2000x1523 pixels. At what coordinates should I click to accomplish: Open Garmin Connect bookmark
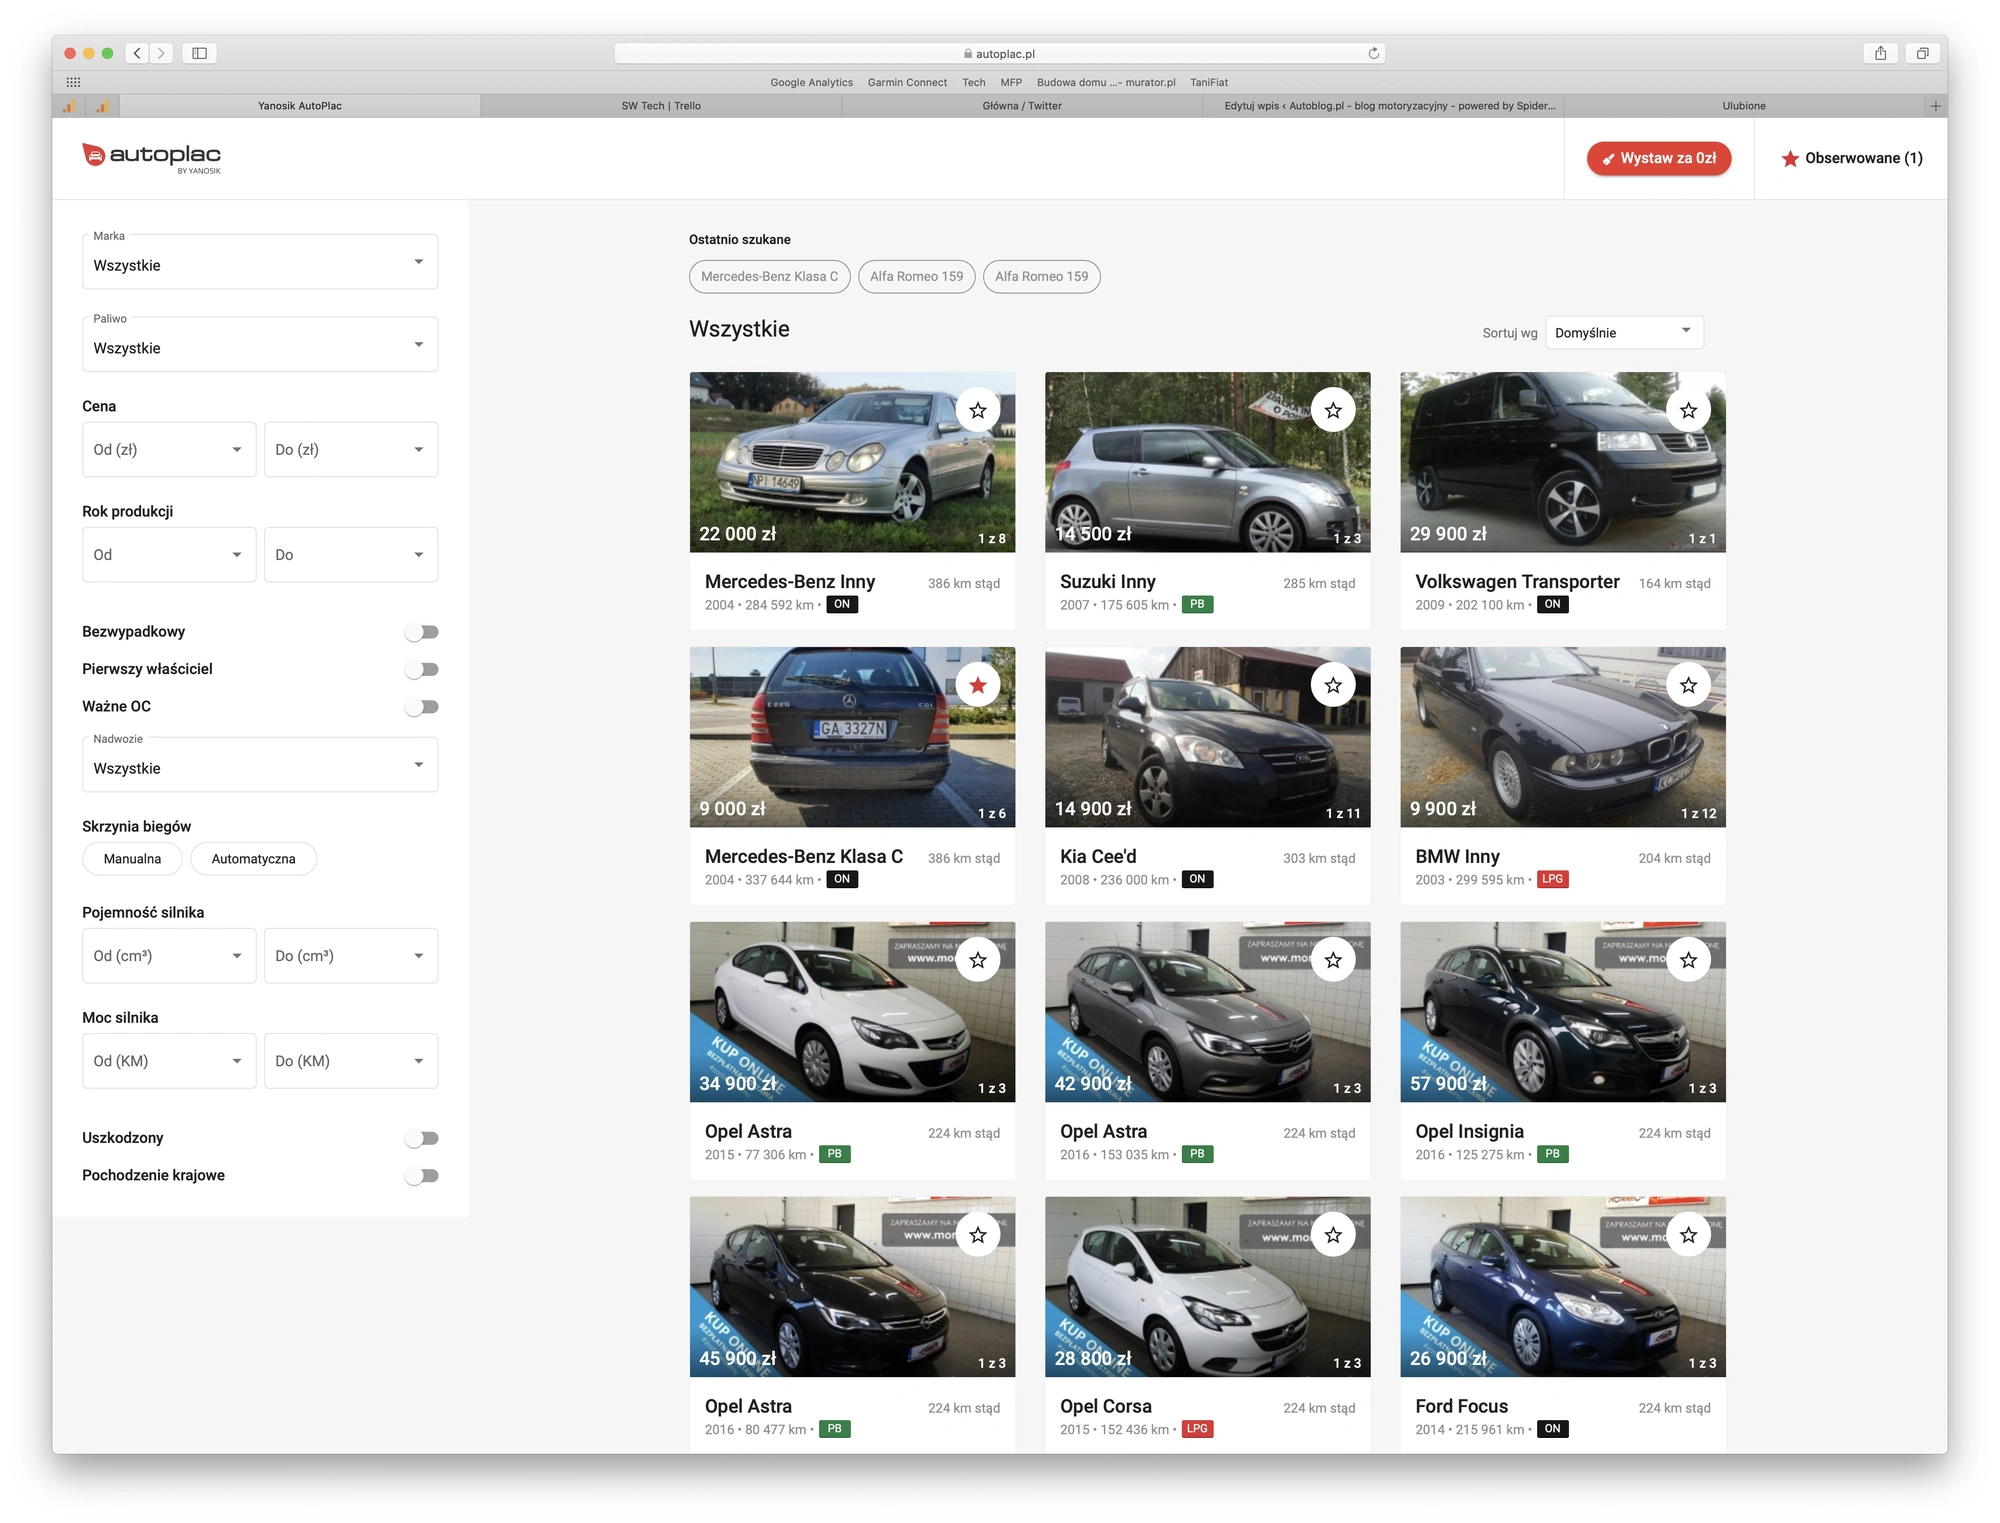pyautogui.click(x=907, y=82)
